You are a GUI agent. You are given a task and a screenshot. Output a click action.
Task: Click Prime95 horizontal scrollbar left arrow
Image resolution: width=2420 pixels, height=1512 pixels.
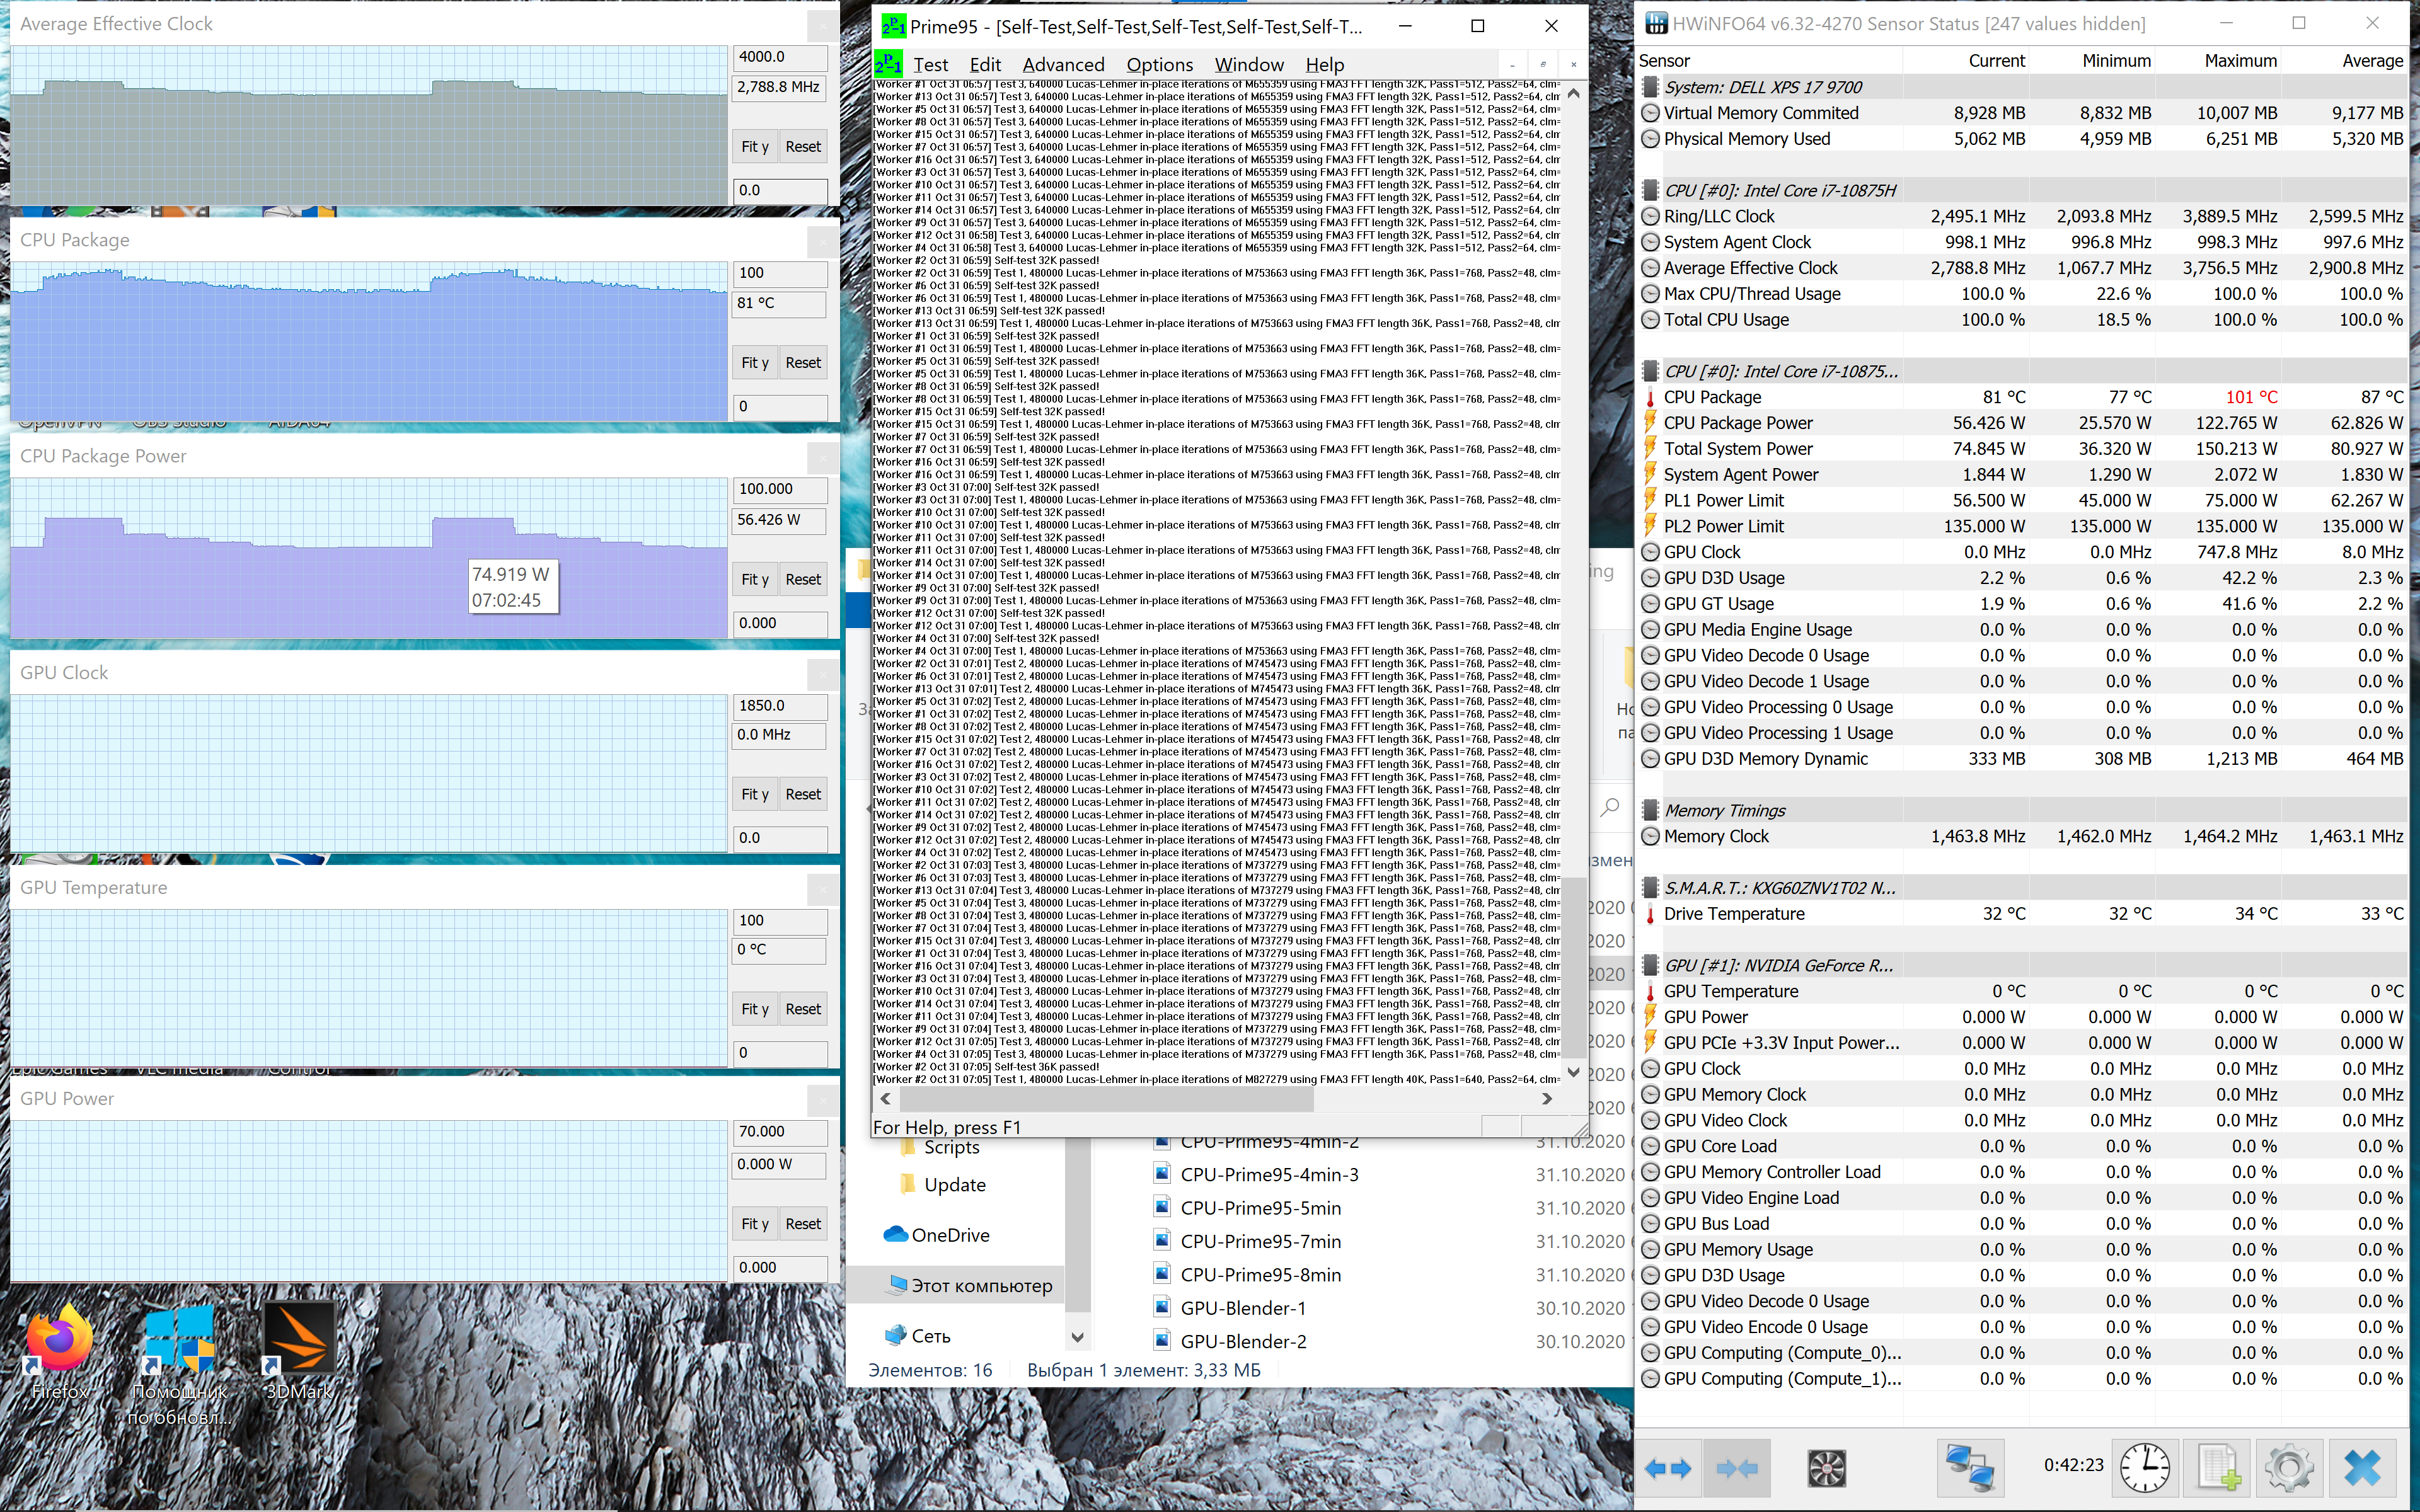coord(885,1098)
